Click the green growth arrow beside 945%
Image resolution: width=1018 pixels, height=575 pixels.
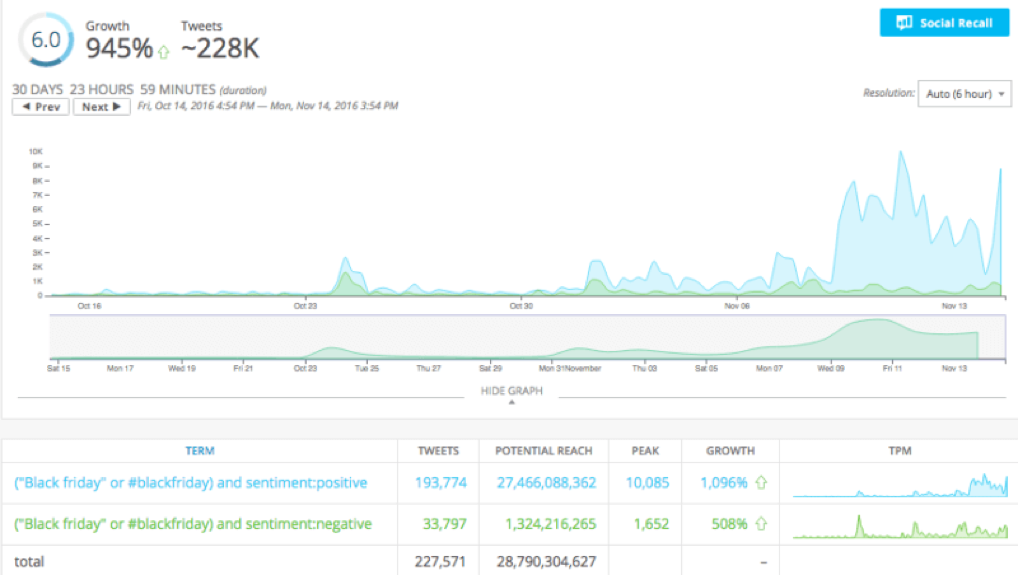tap(164, 49)
